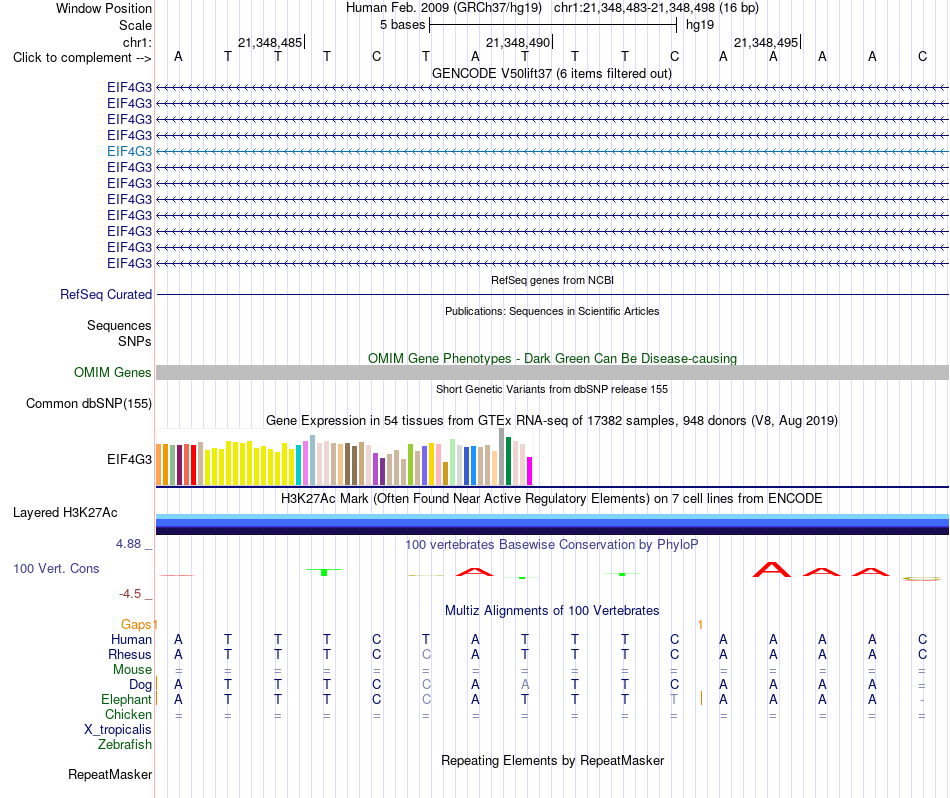The height and width of the screenshot is (798, 950).
Task: Click the Common dbSNP(155) label
Action: [x=89, y=404]
